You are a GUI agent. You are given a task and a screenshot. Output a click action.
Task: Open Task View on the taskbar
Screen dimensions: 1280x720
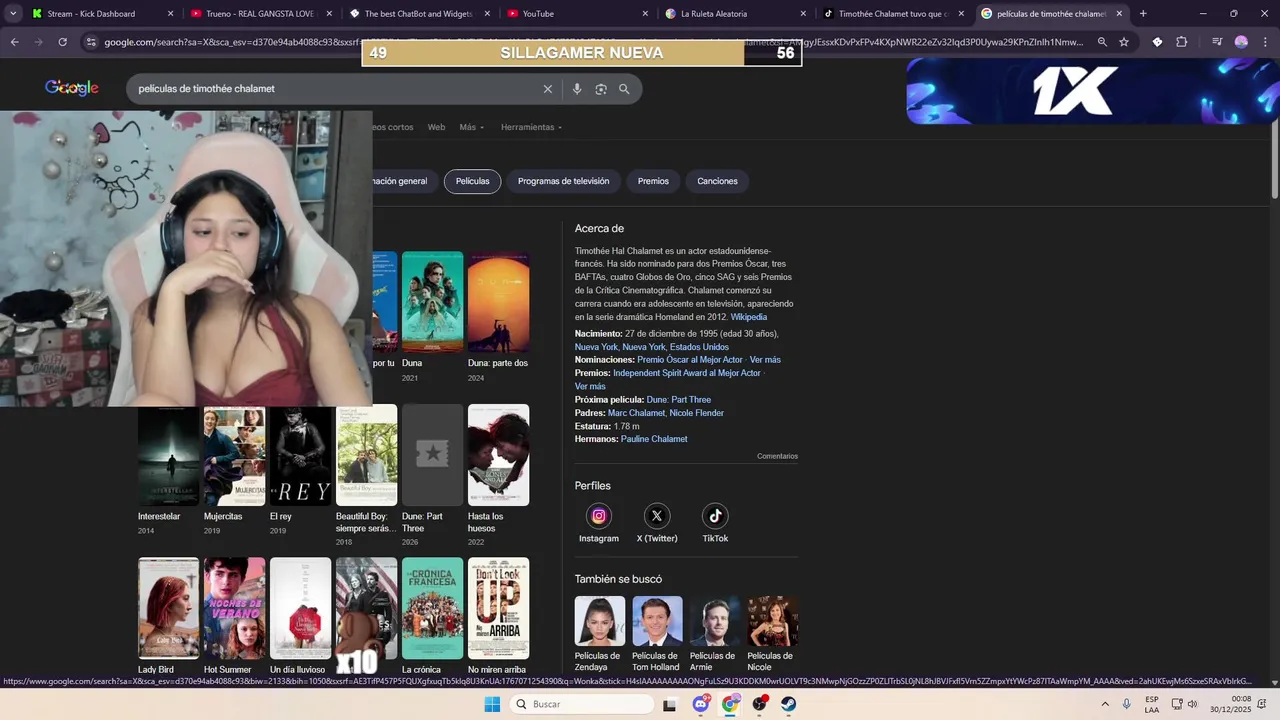[x=669, y=704]
